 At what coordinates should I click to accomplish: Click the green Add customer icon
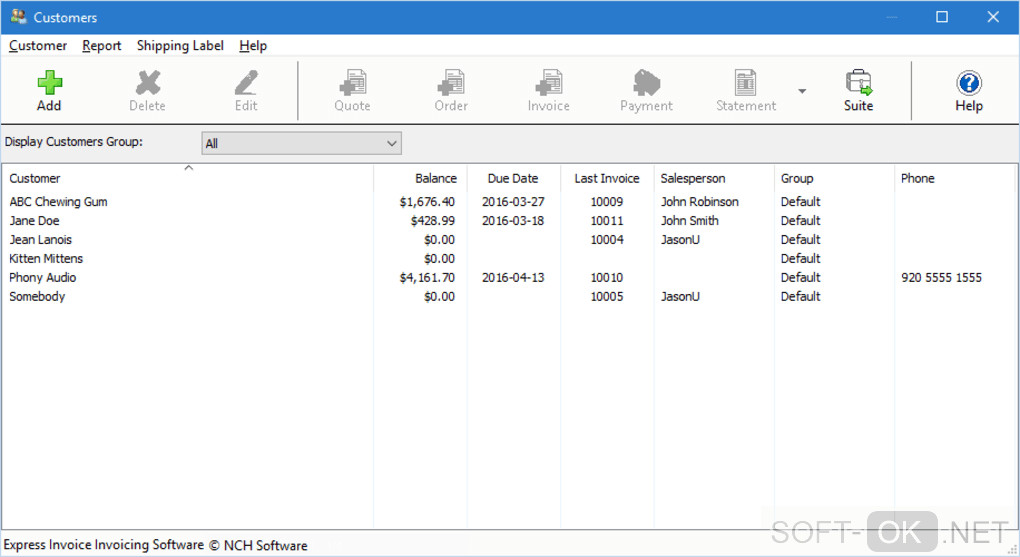point(49,83)
